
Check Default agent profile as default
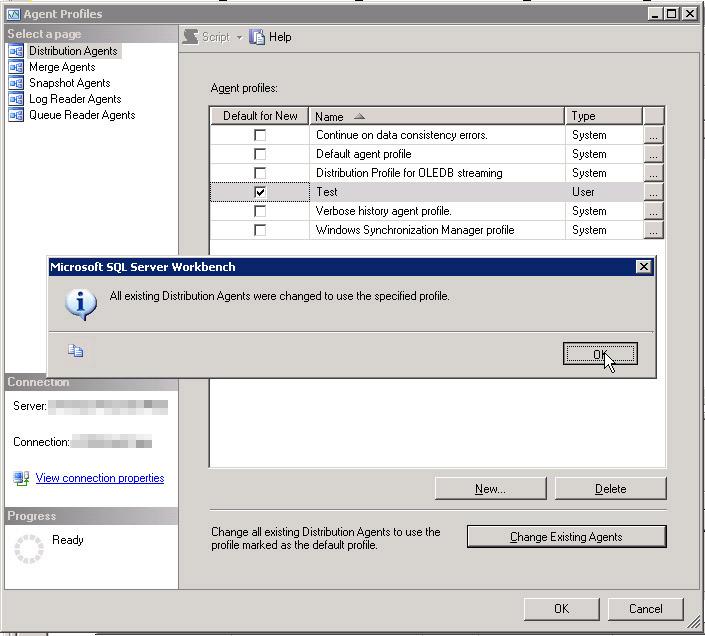click(260, 154)
